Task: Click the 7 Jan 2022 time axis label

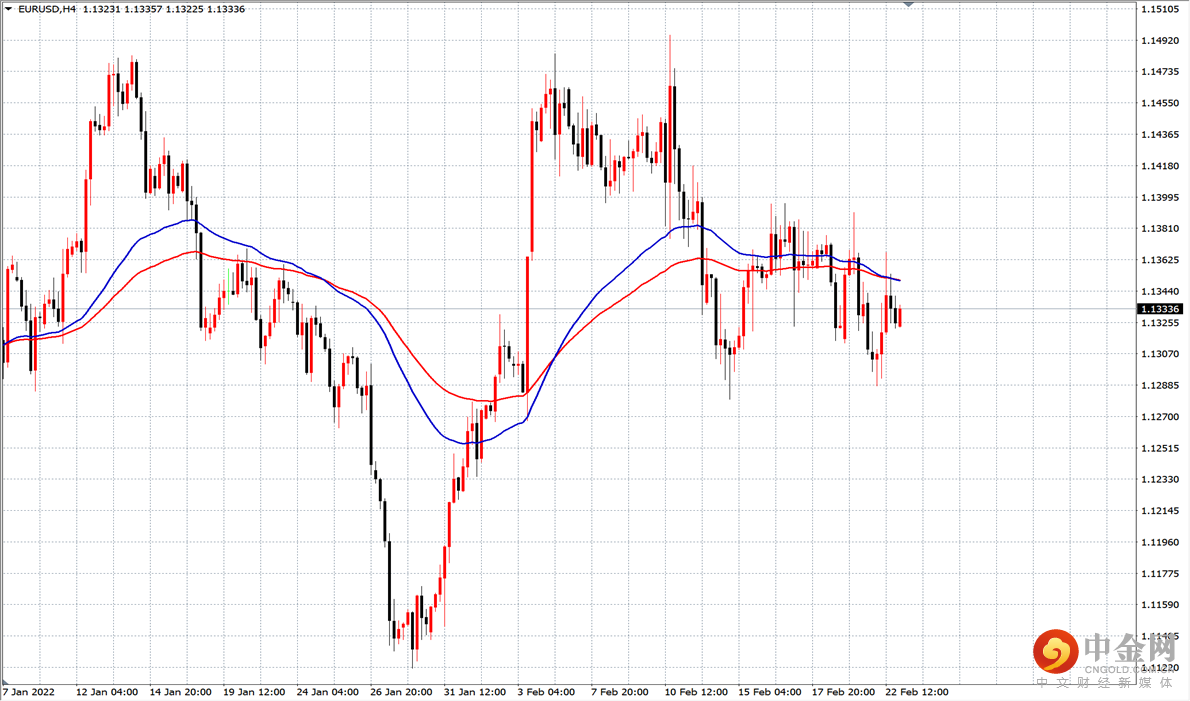Action: (29, 692)
